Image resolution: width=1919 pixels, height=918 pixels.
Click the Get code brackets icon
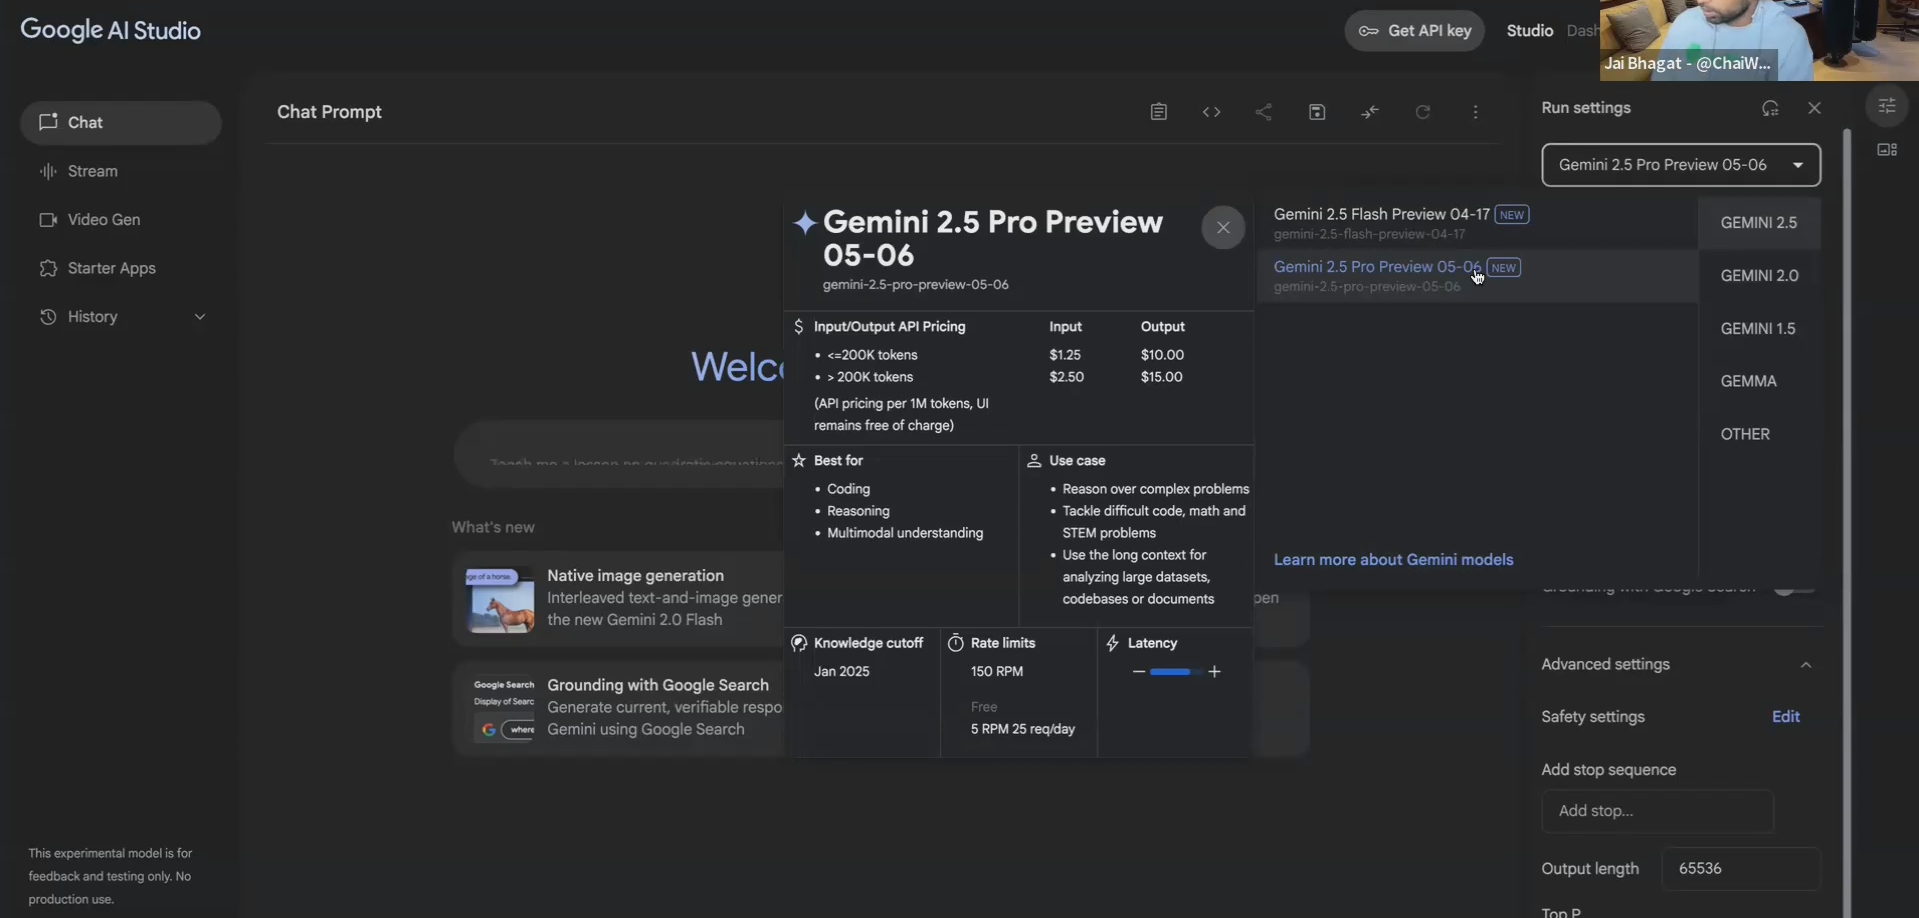(1211, 112)
